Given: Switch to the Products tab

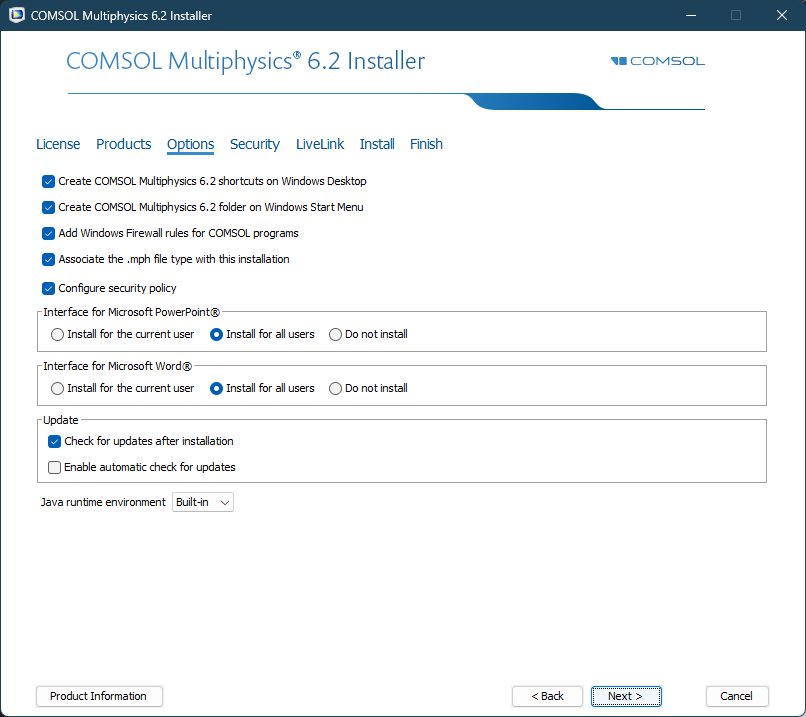Looking at the screenshot, I should coord(123,144).
